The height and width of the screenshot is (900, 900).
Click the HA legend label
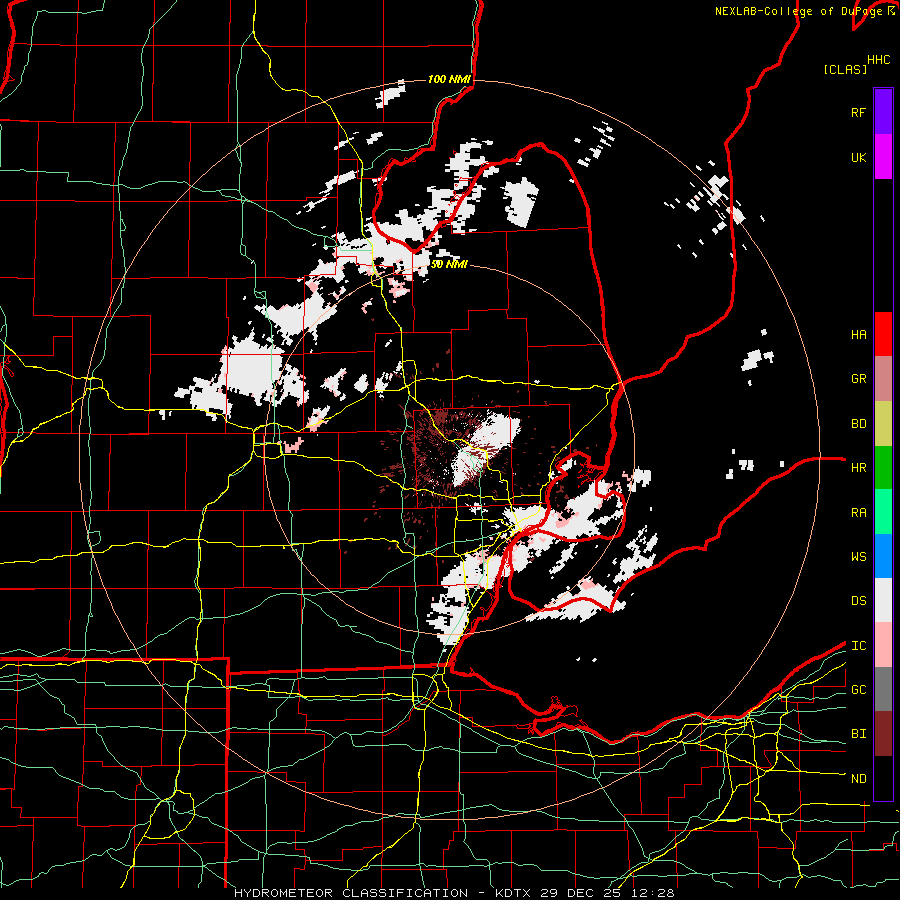(858, 335)
